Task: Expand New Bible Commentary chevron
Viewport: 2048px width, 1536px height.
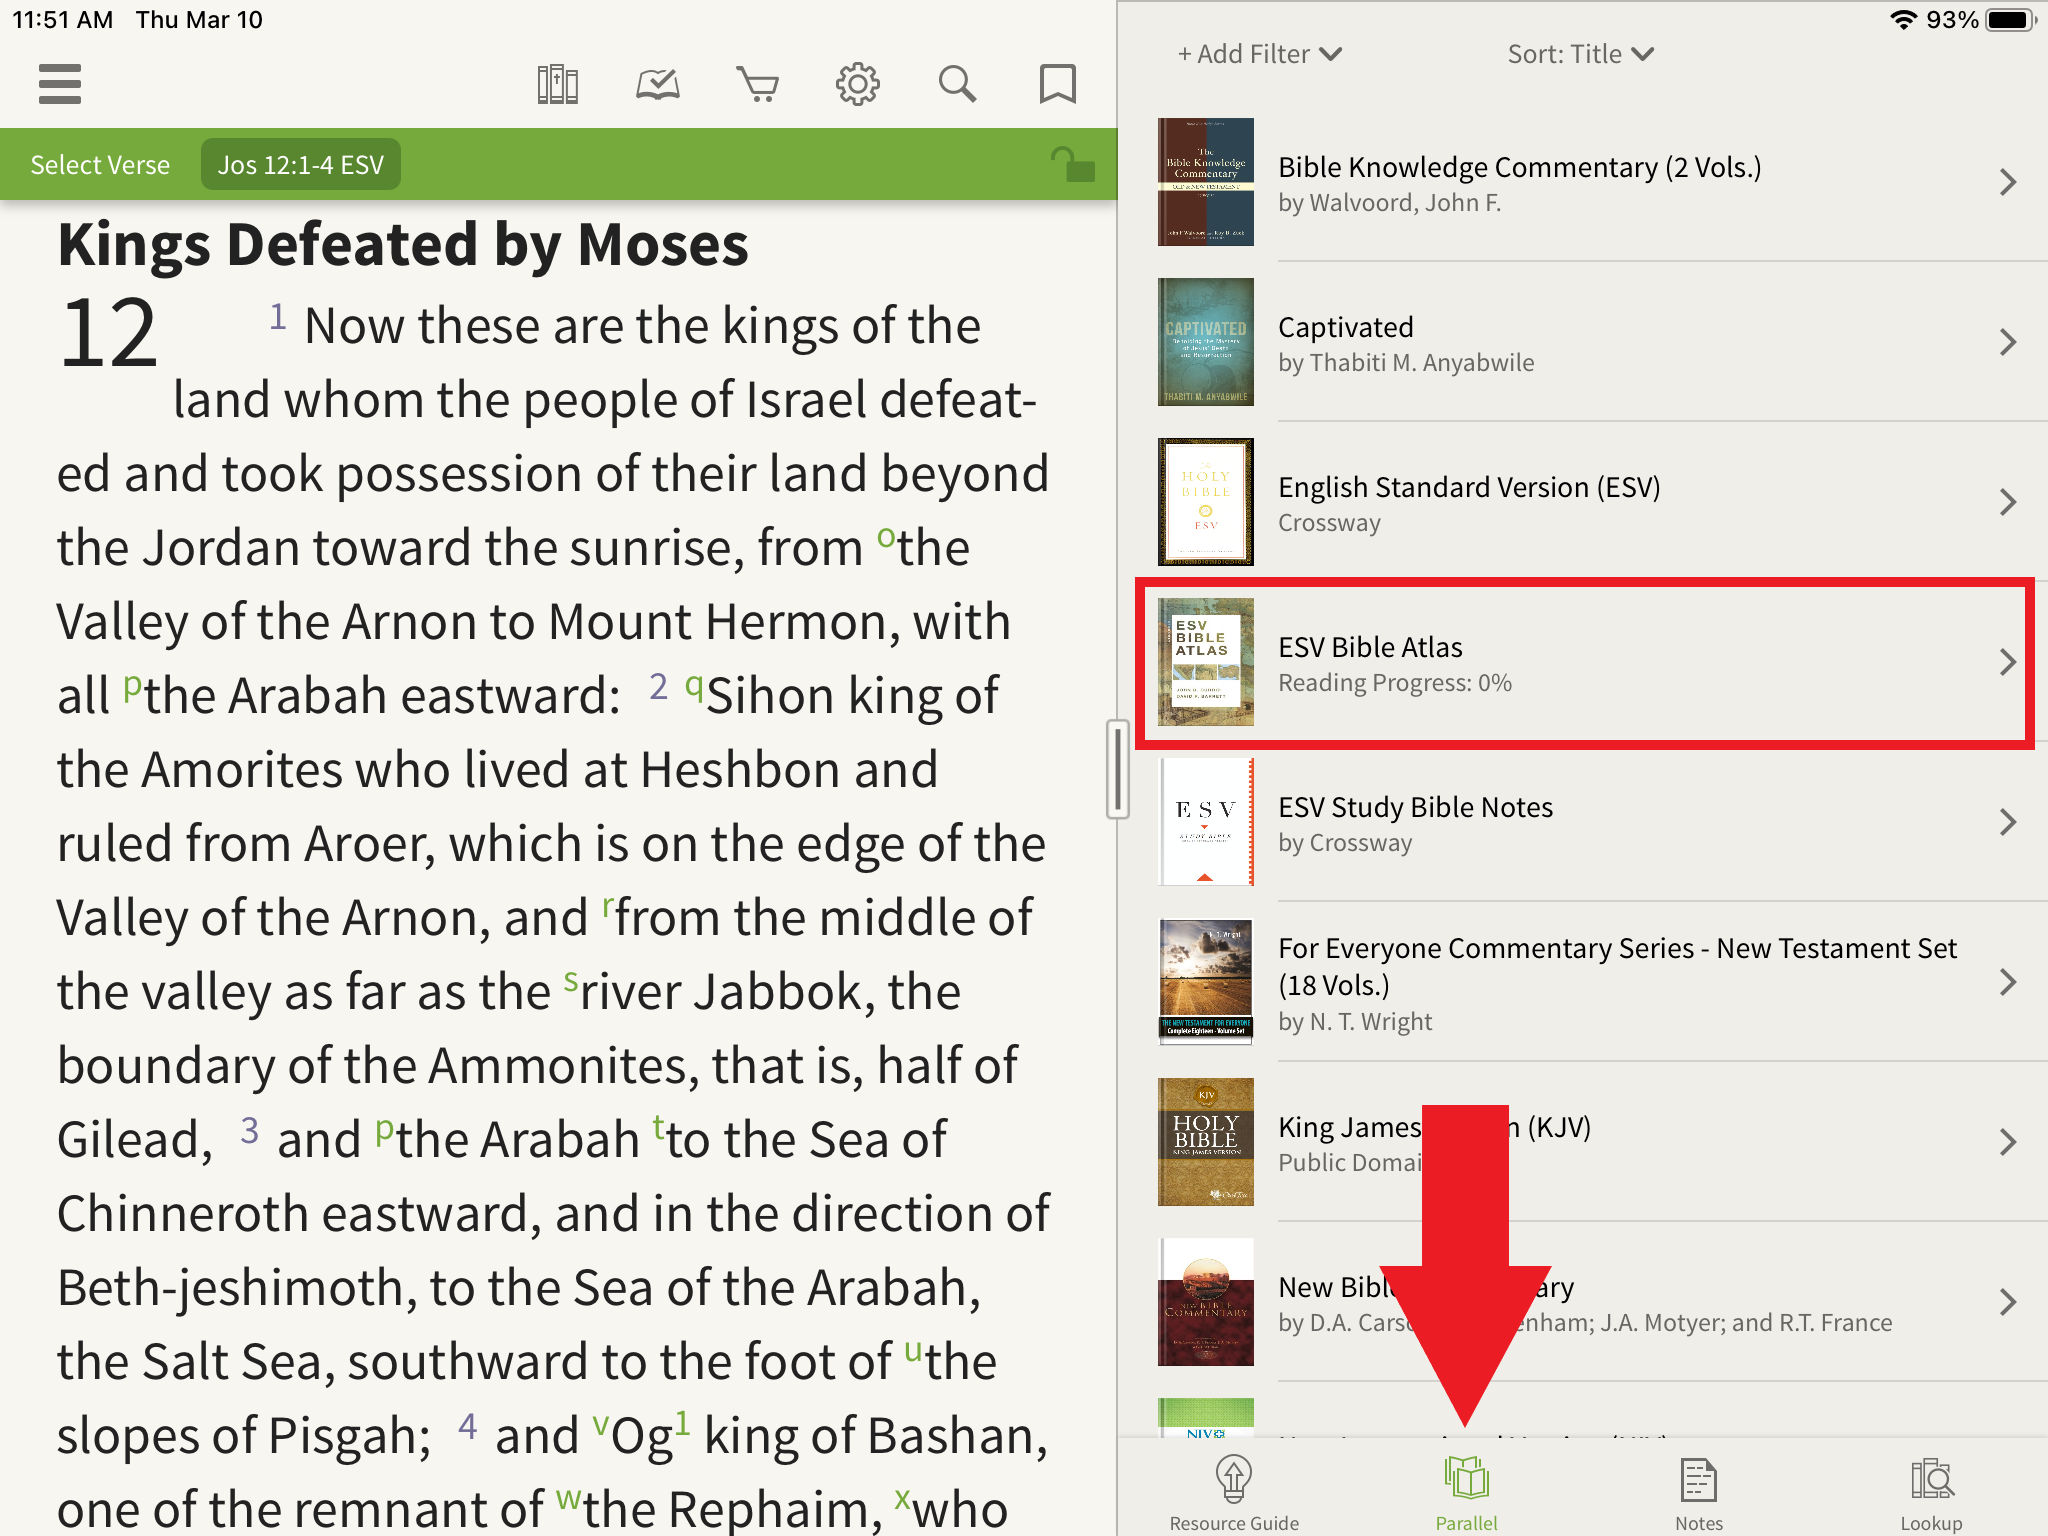Action: 2007,1302
